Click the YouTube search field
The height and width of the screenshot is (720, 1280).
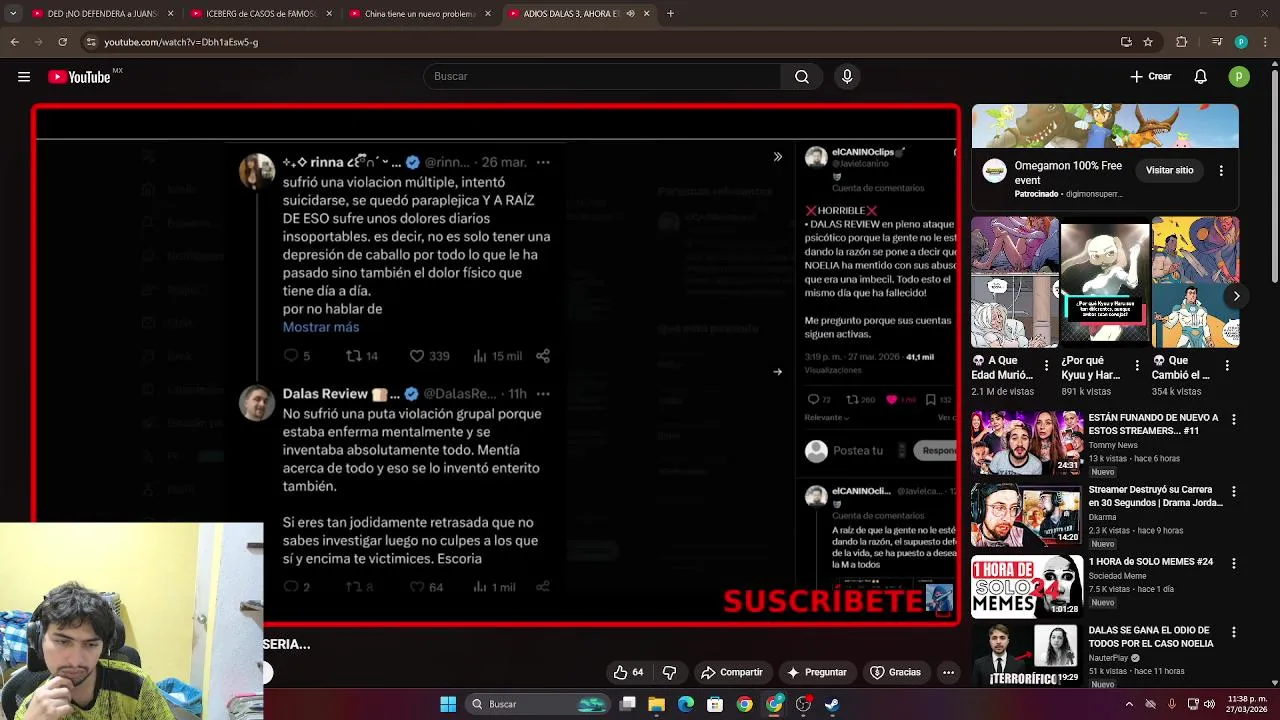603,77
